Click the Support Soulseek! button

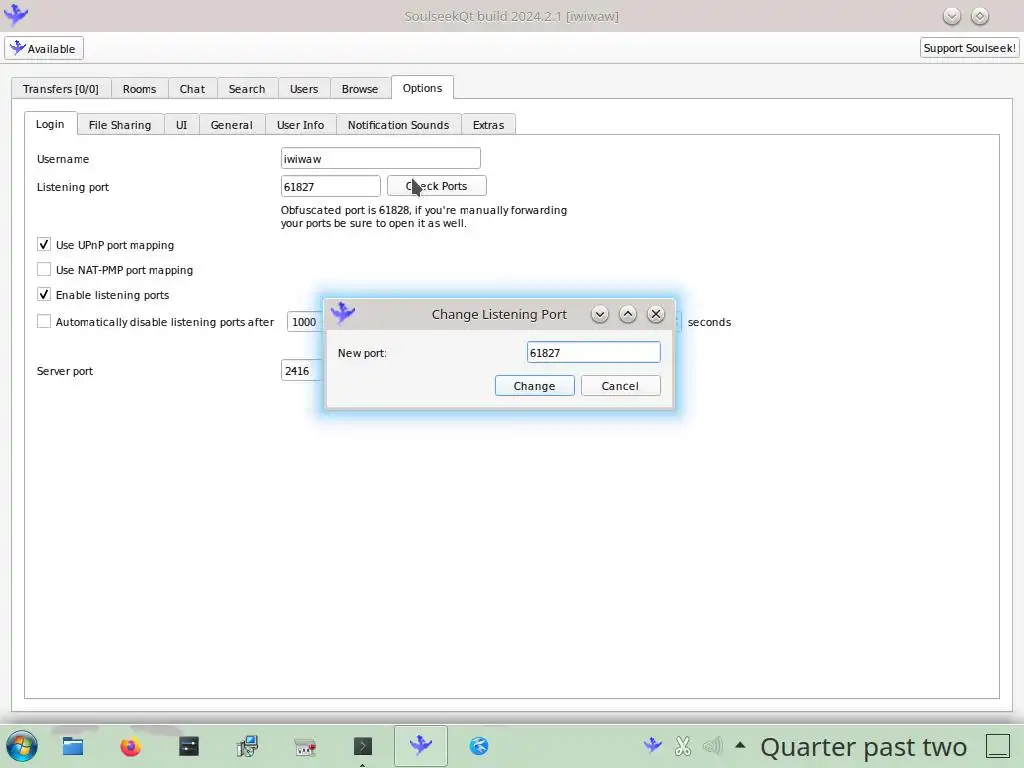pos(969,48)
